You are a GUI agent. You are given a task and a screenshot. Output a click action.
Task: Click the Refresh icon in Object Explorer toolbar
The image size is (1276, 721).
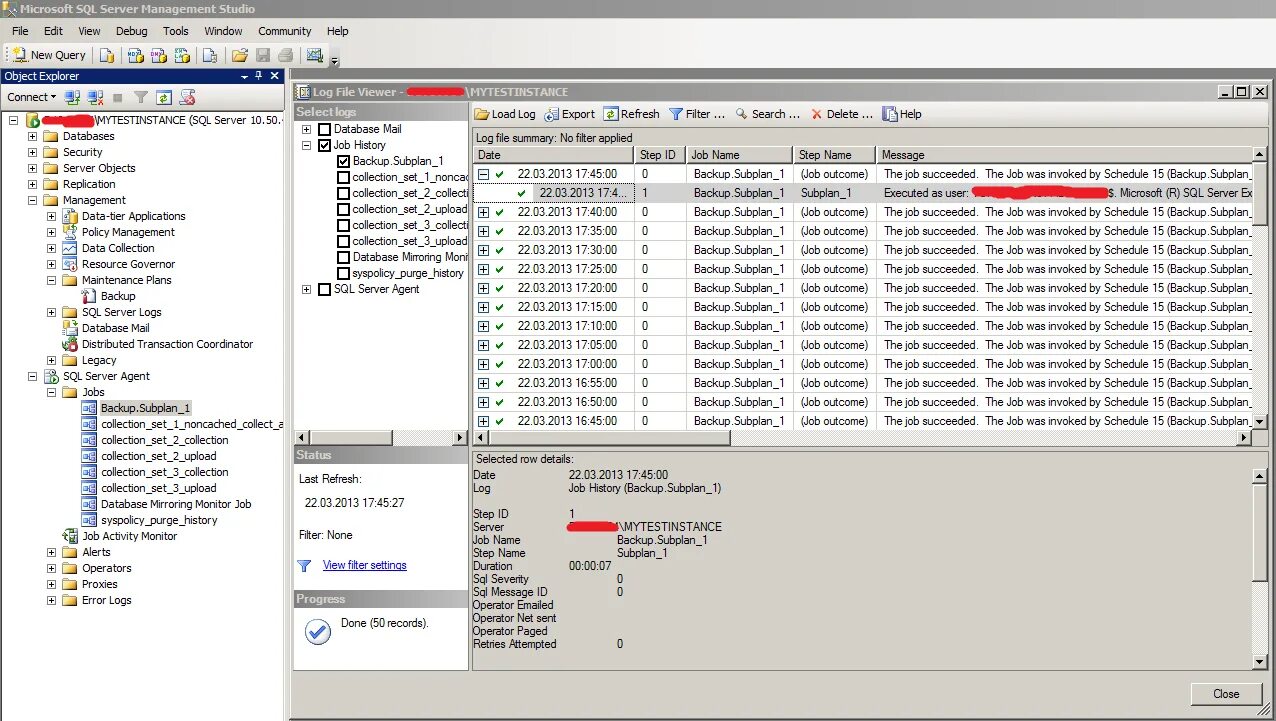point(163,97)
